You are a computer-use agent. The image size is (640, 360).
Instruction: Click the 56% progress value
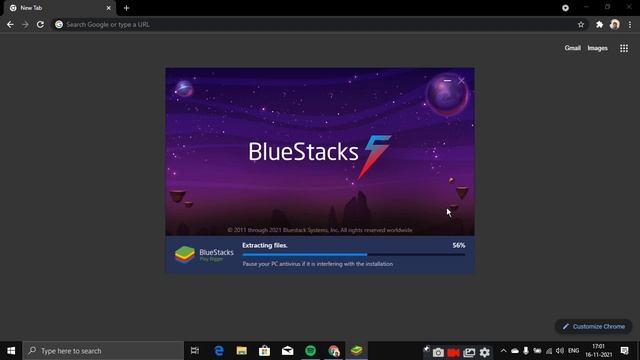458,245
